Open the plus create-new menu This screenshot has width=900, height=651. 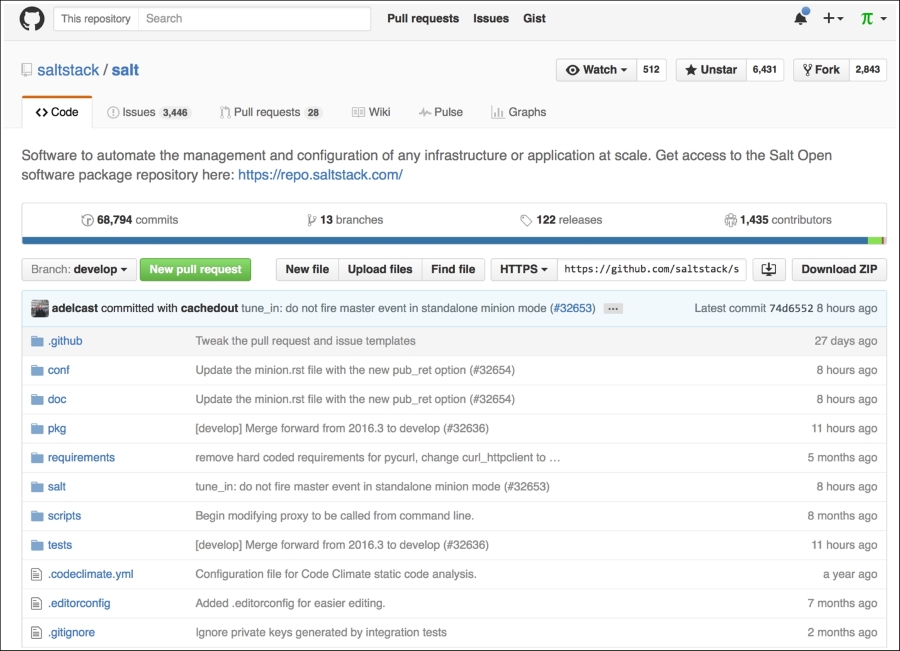click(833, 18)
